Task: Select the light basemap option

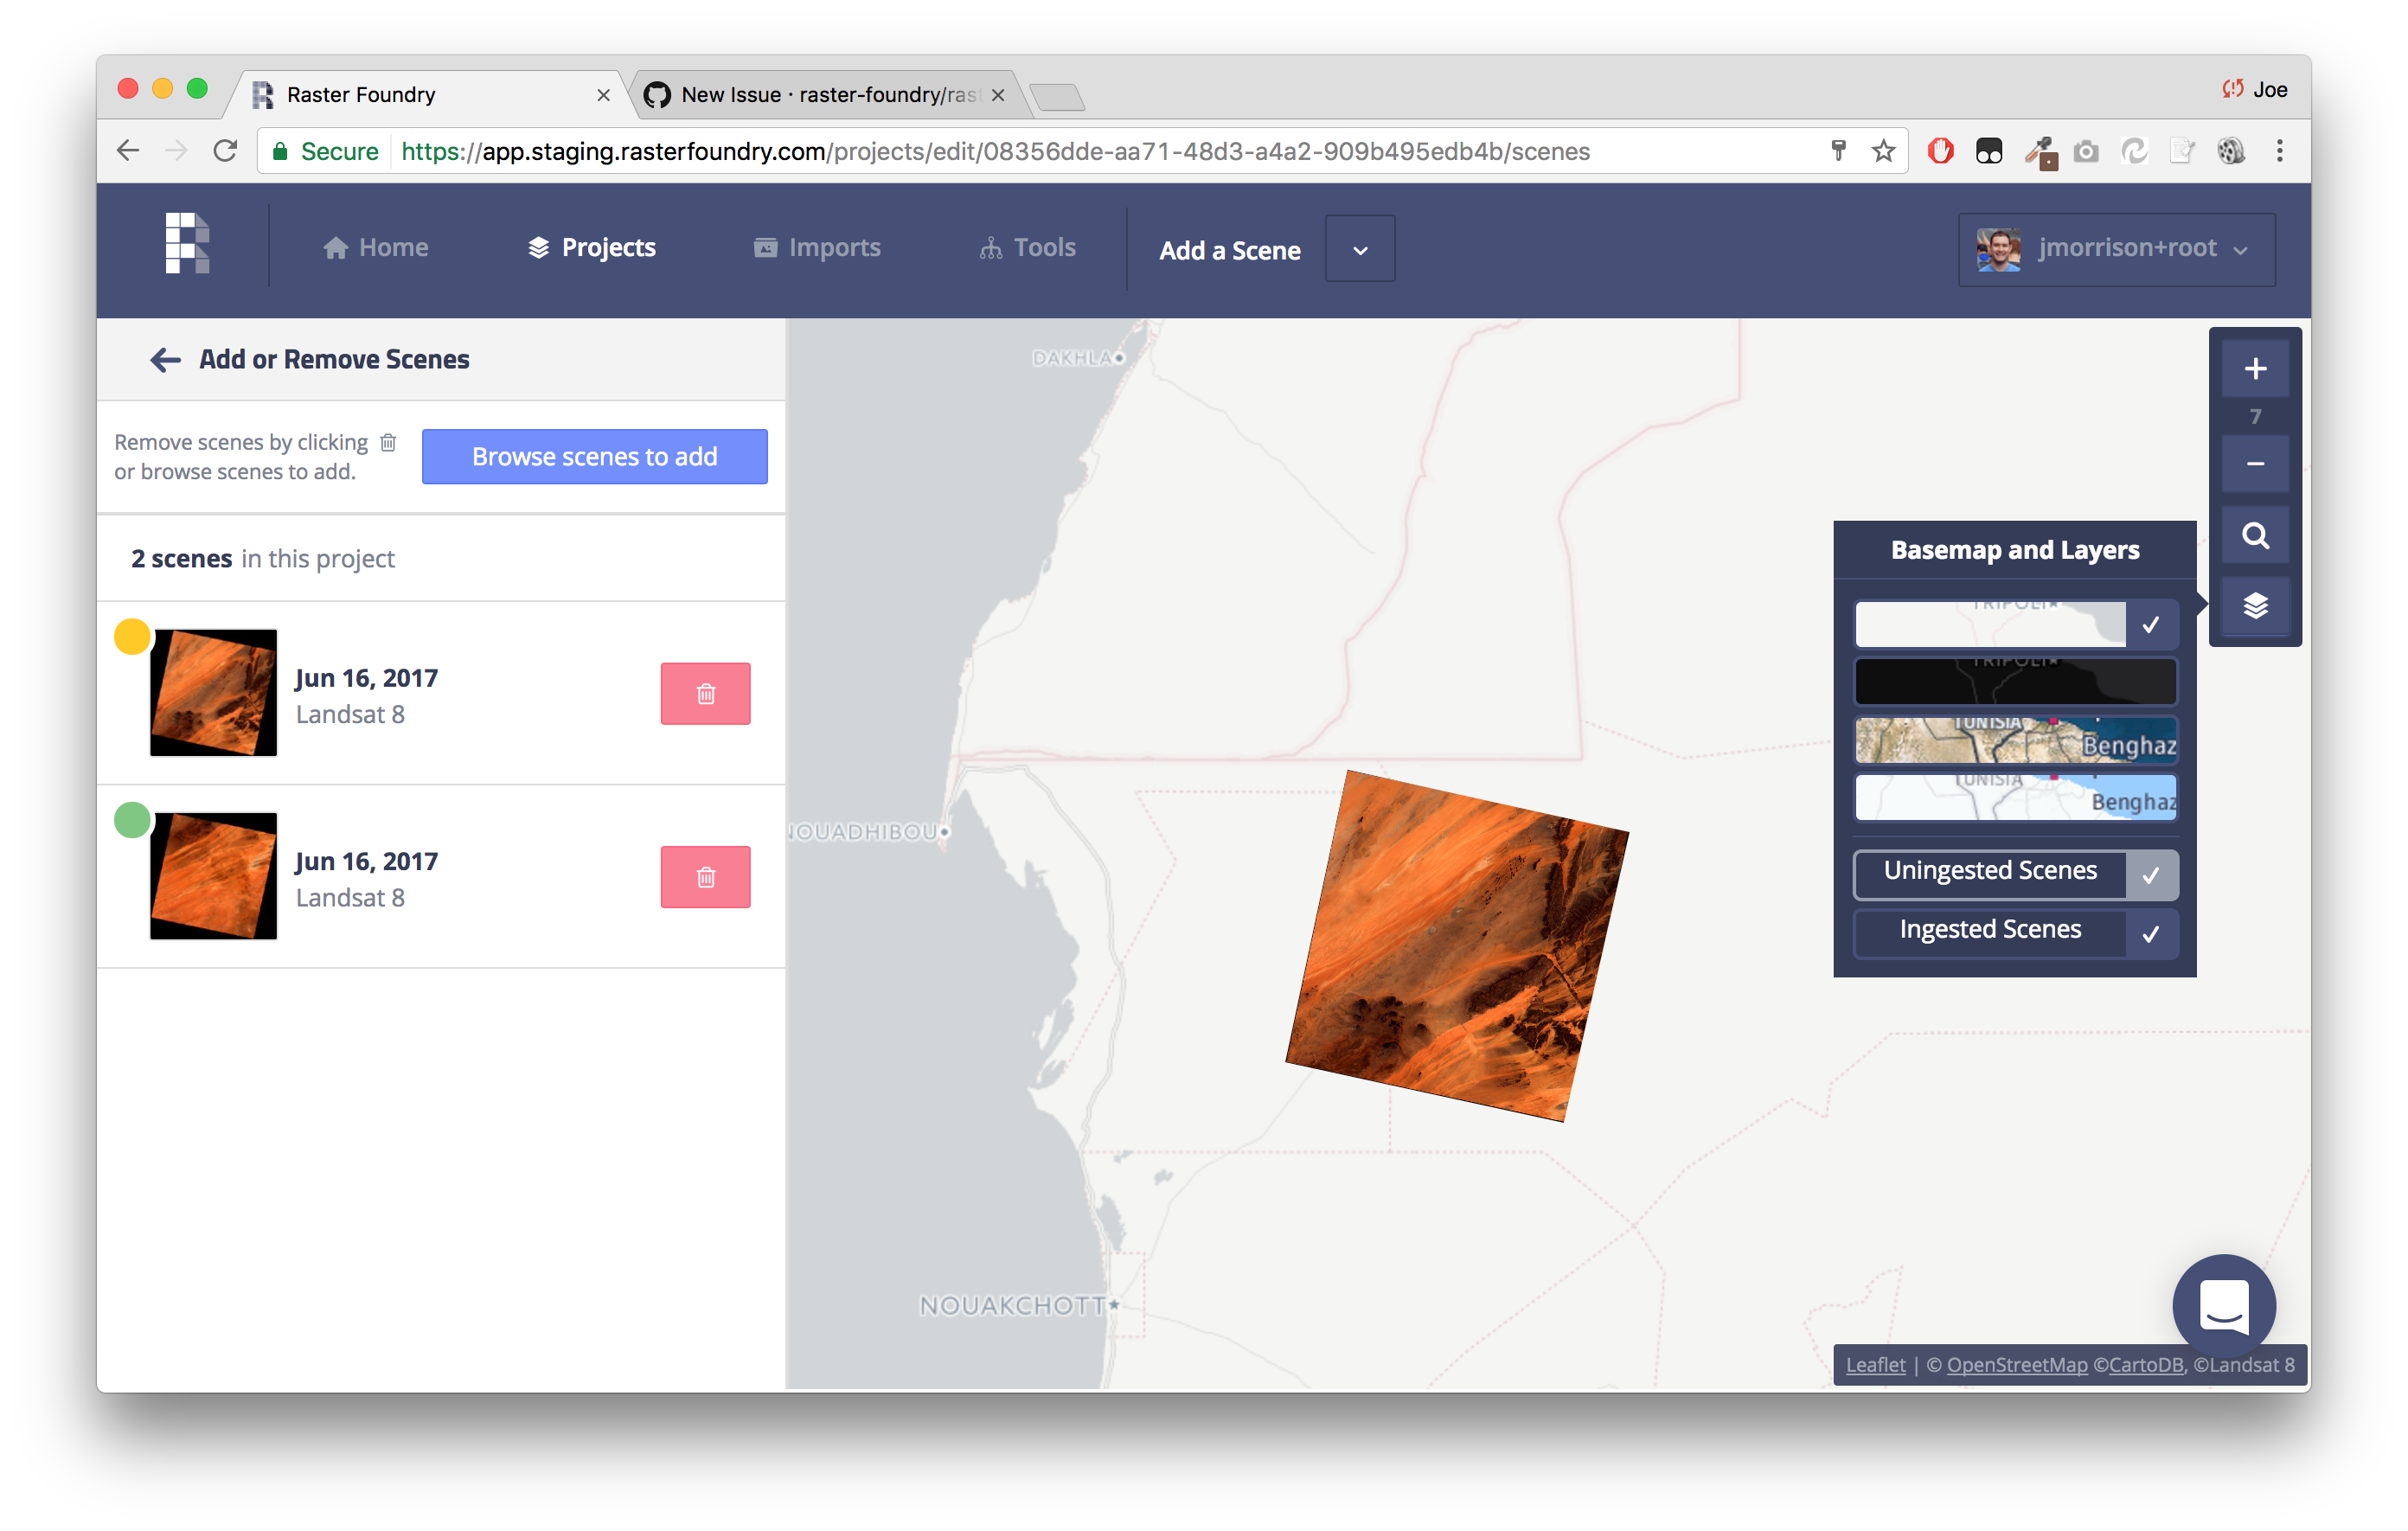Action: coord(2015,624)
